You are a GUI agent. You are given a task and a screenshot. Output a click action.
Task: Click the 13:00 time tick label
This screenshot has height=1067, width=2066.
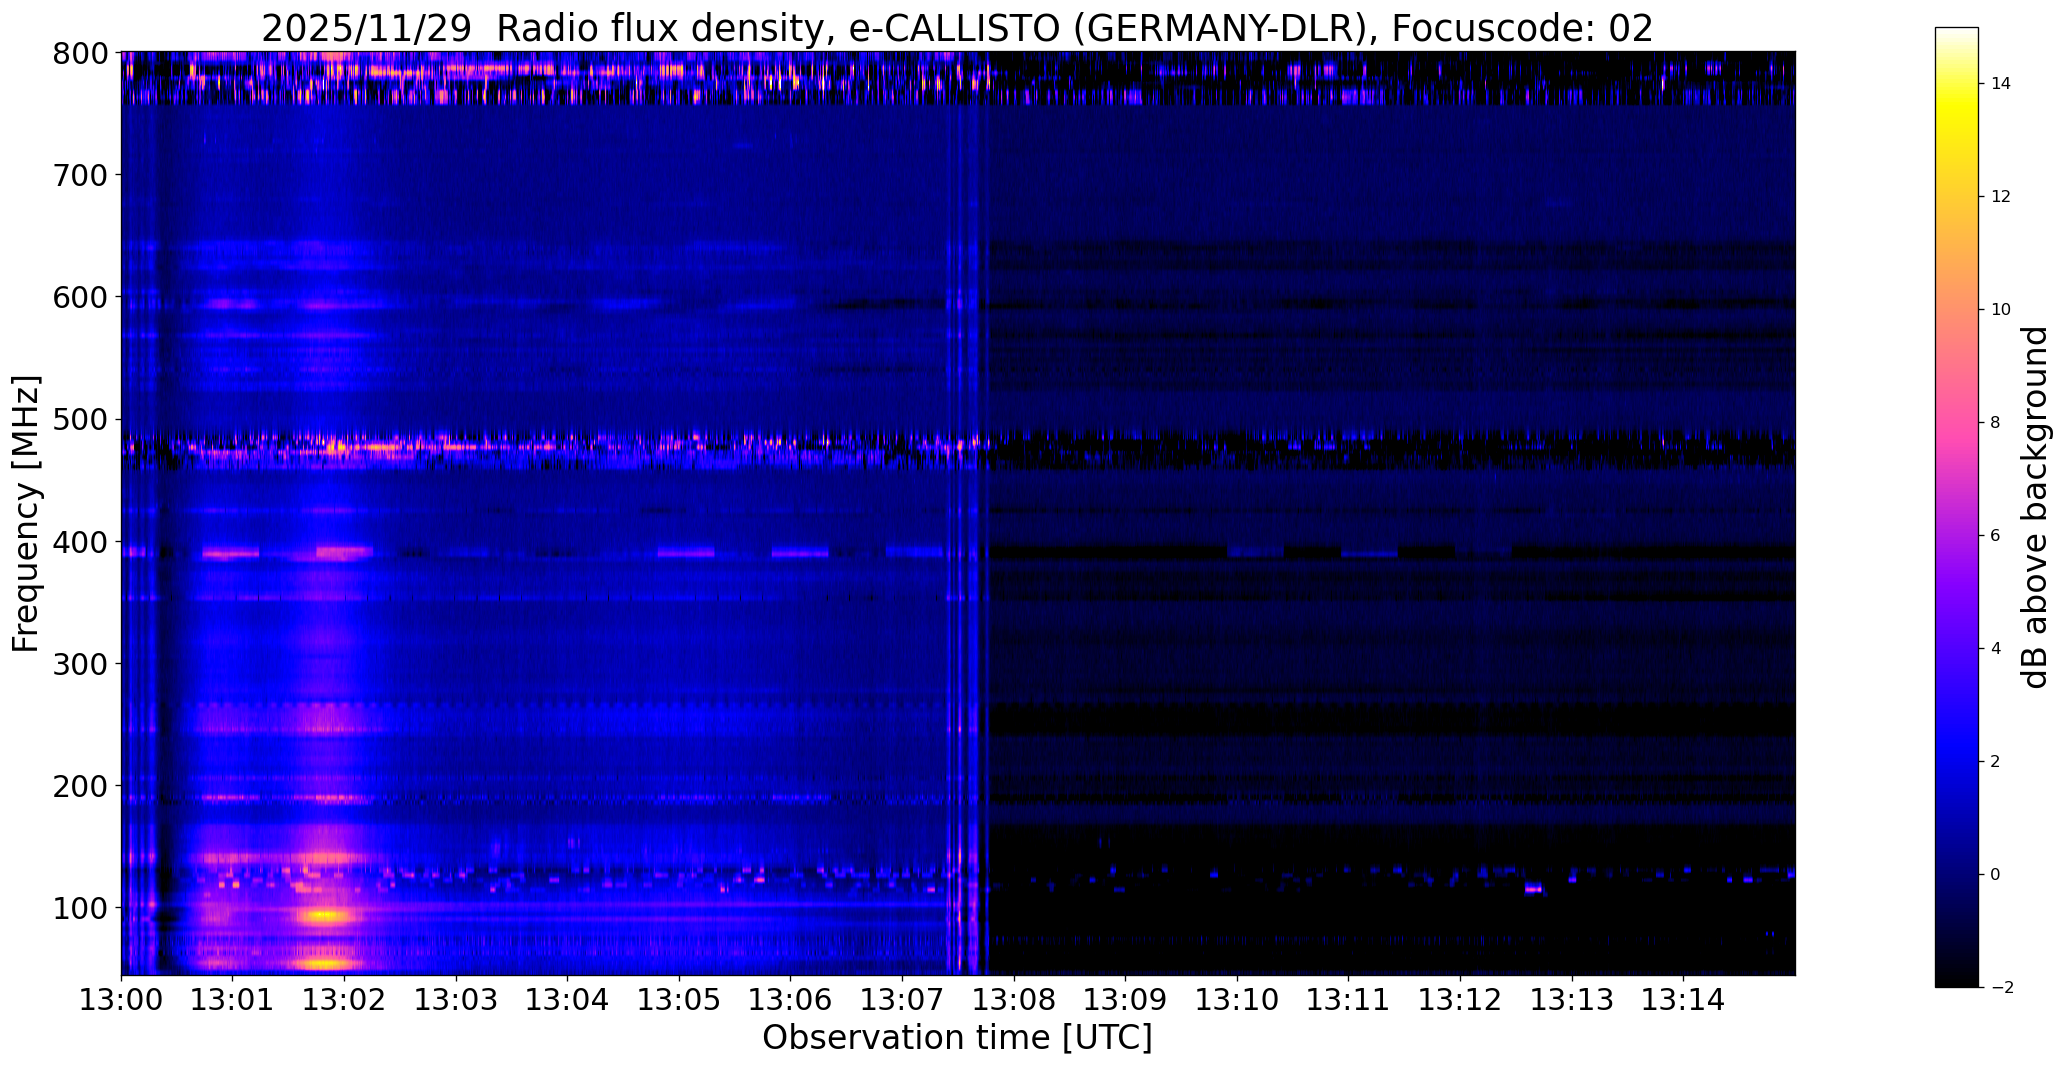pos(122,999)
